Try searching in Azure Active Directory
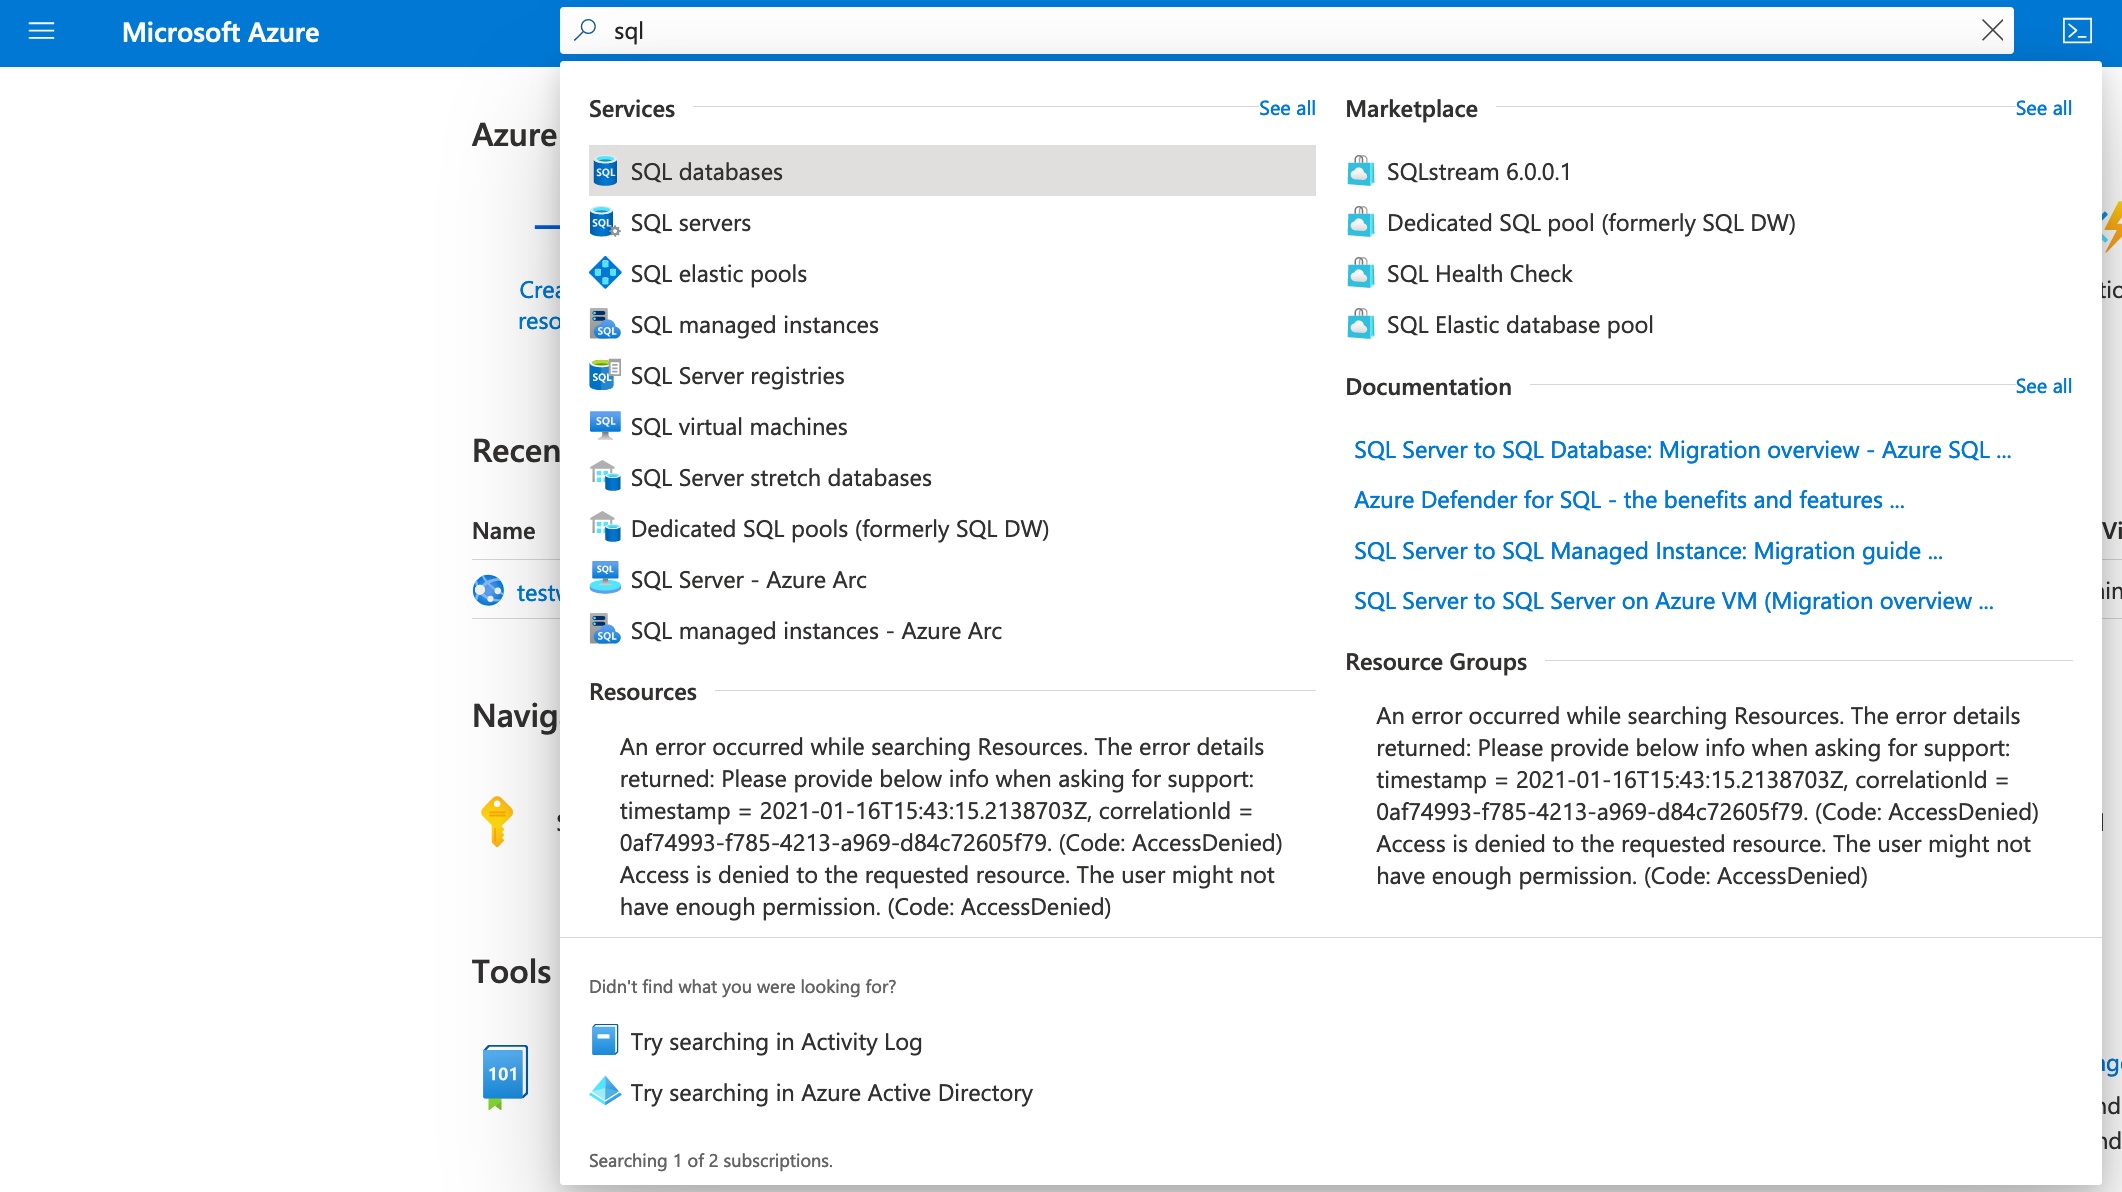Screen dimensions: 2122x1192 [x=830, y=1093]
